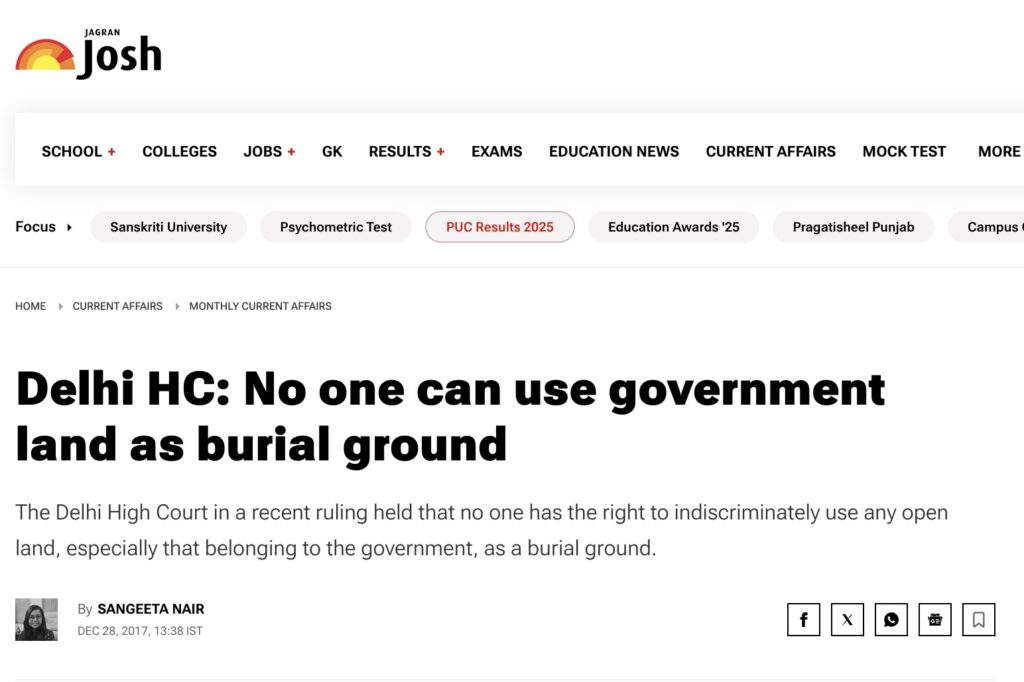Click the Jagran Josh logo
The height and width of the screenshot is (682, 1024).
(x=88, y=54)
